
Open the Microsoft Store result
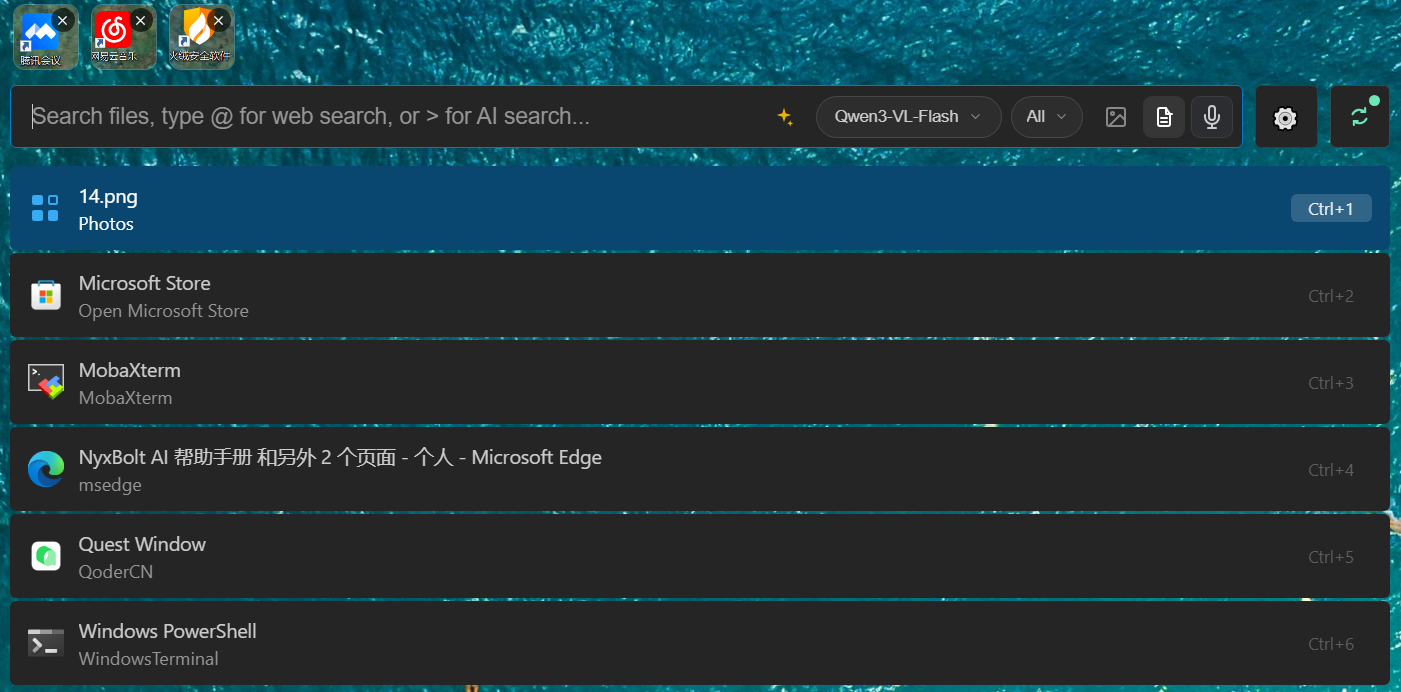[700, 296]
